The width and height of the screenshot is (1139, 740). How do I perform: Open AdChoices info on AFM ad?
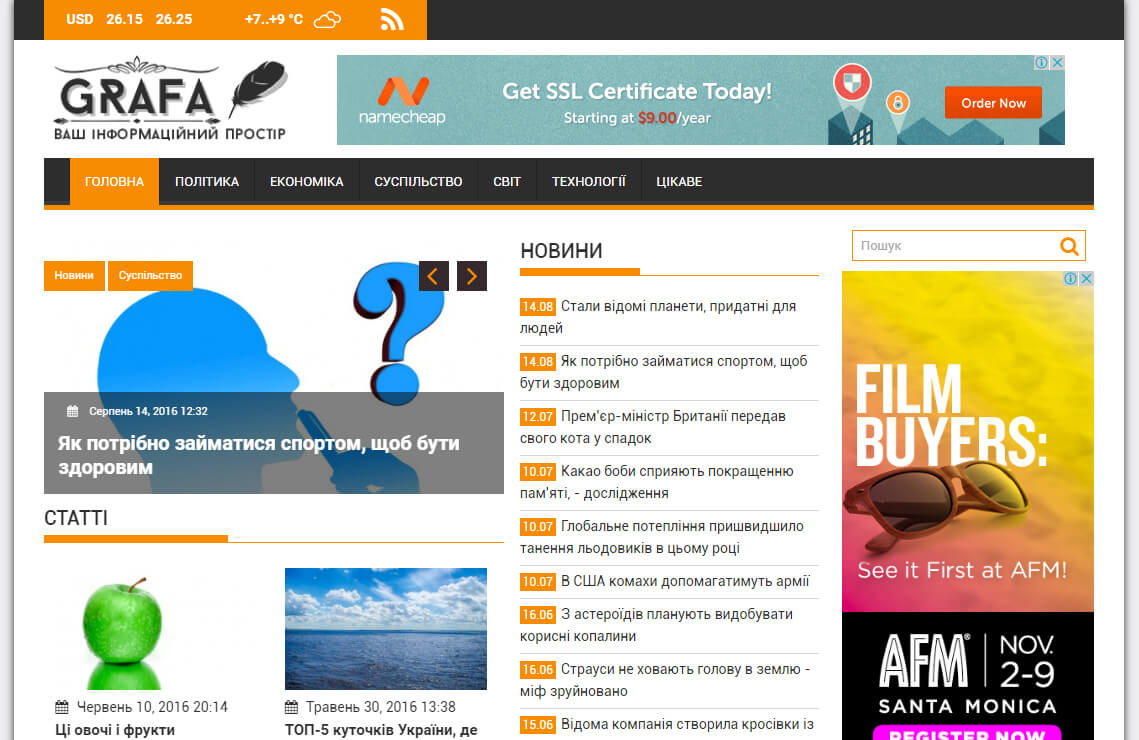coord(1071,278)
